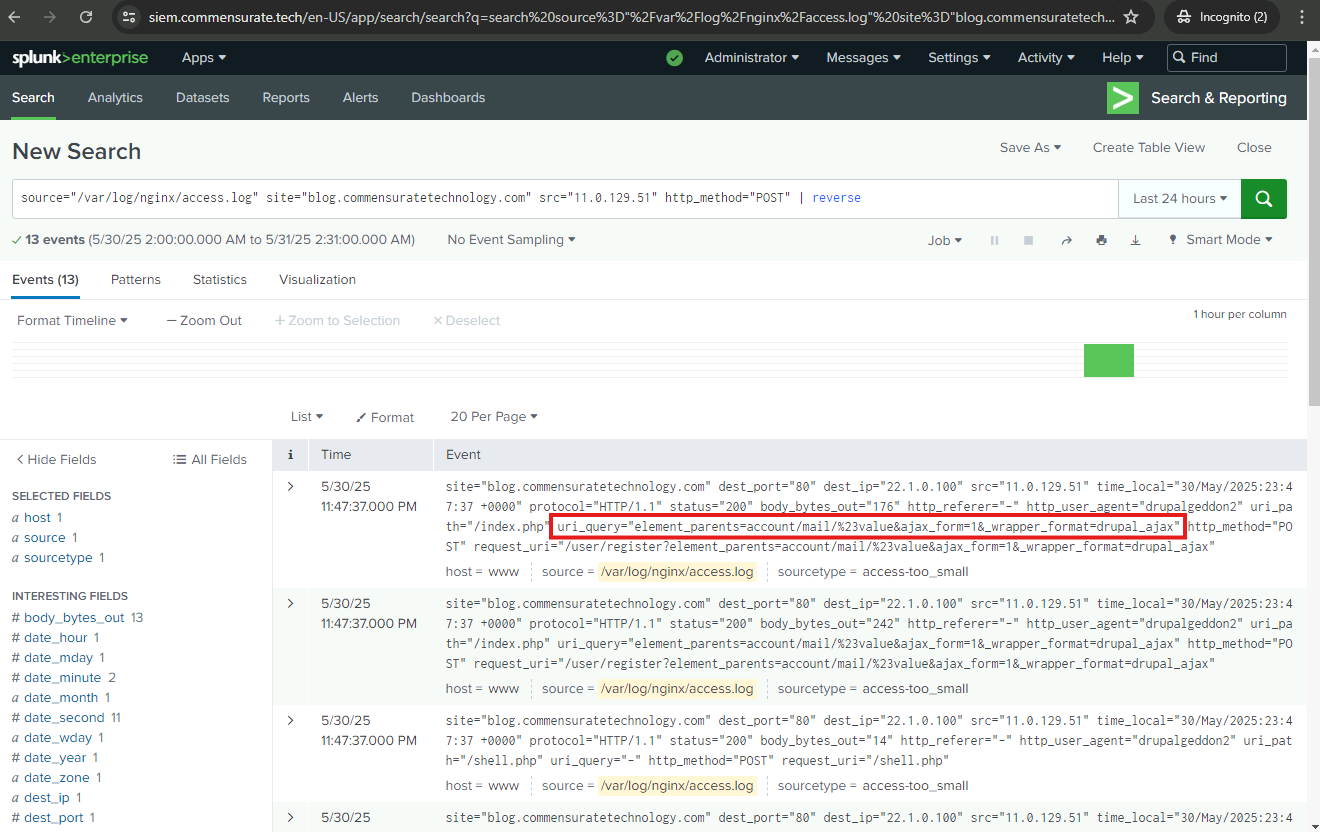This screenshot has width=1320, height=832.
Task: Click the green health status check icon
Action: [x=675, y=58]
